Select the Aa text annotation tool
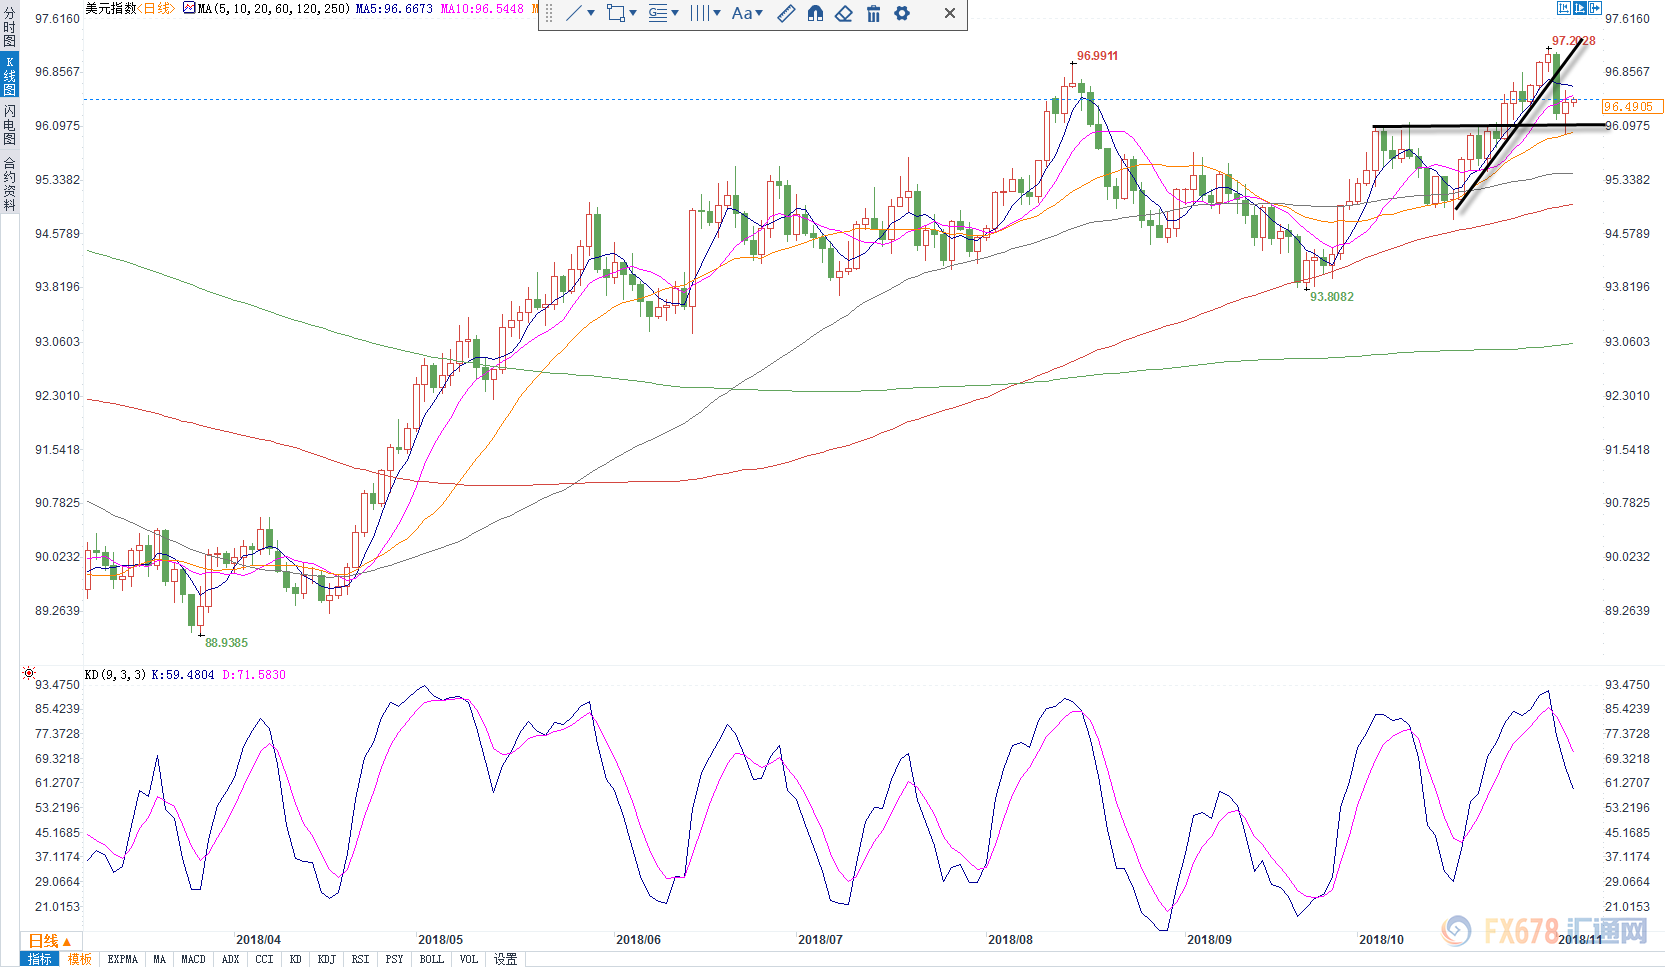The width and height of the screenshot is (1665, 967). tap(742, 13)
